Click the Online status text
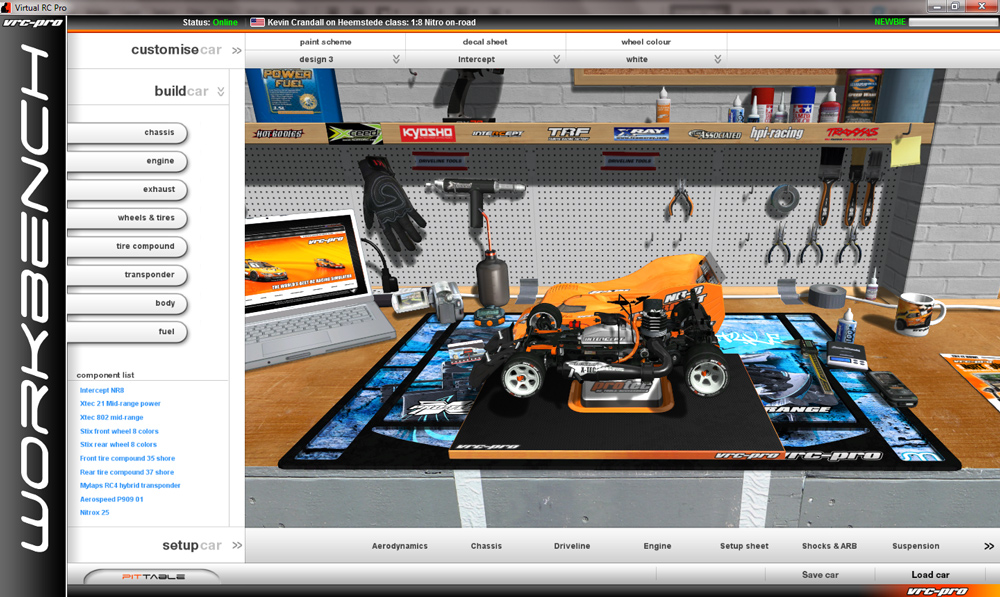 coord(225,22)
